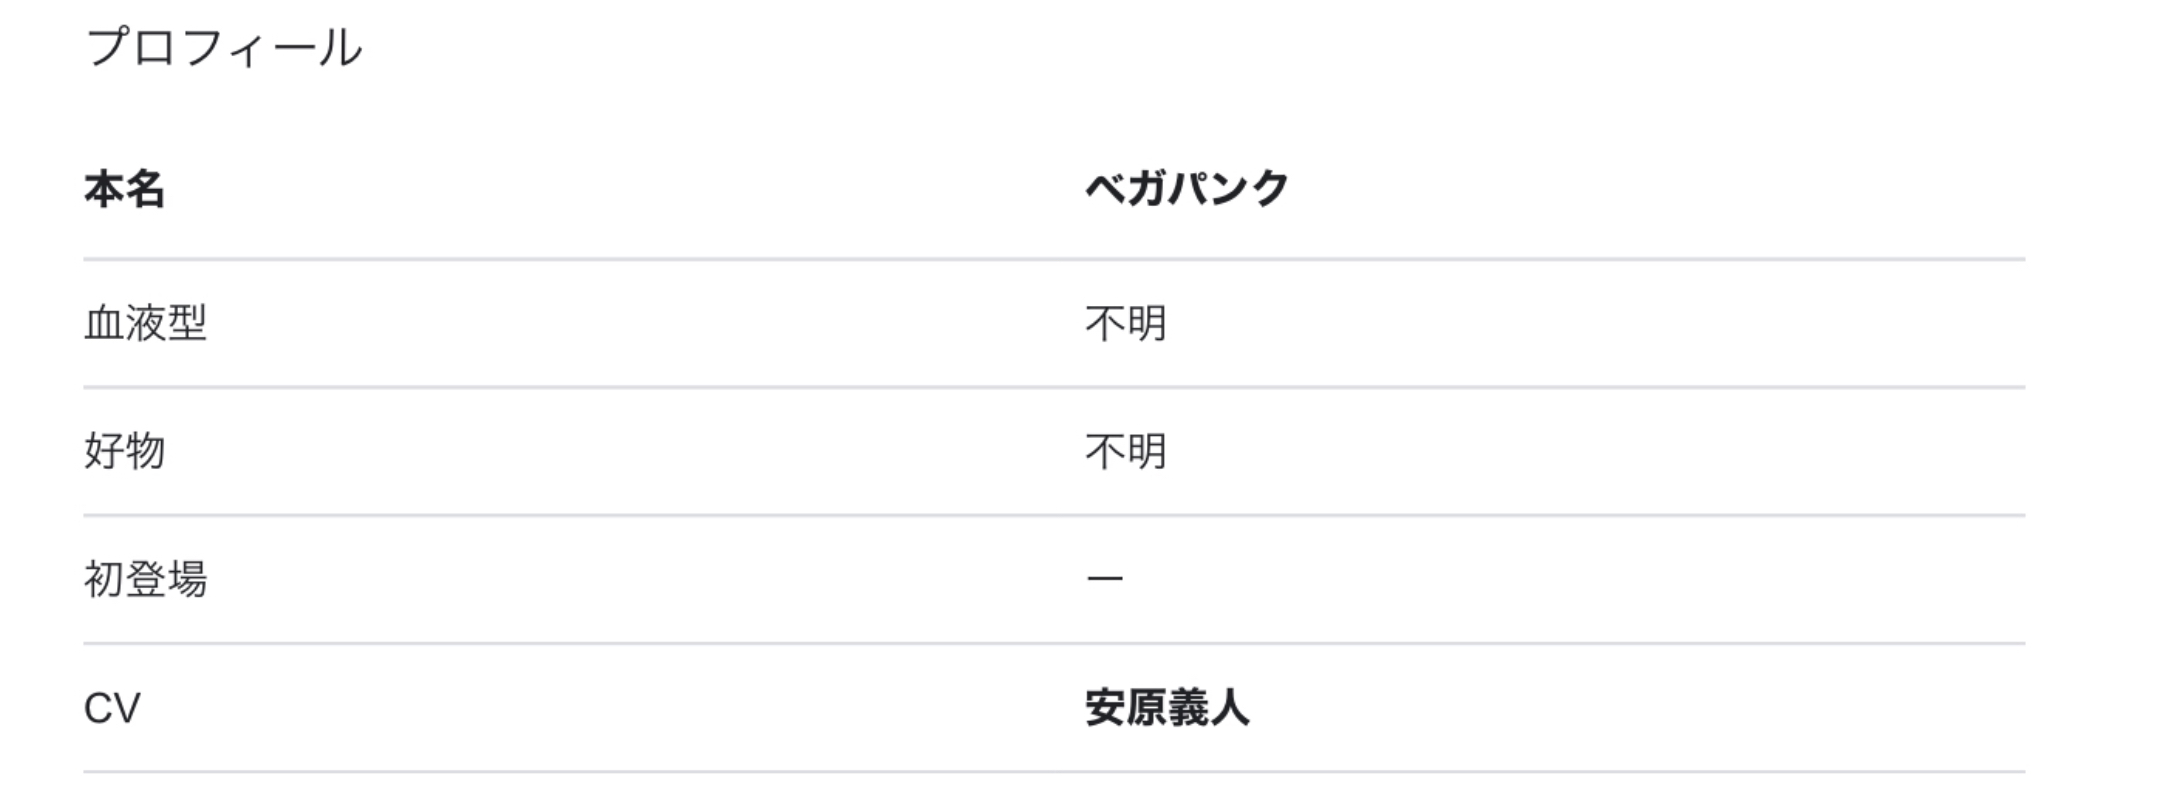Click the 血液型 row label
The image size is (2160, 797).
tap(145, 323)
